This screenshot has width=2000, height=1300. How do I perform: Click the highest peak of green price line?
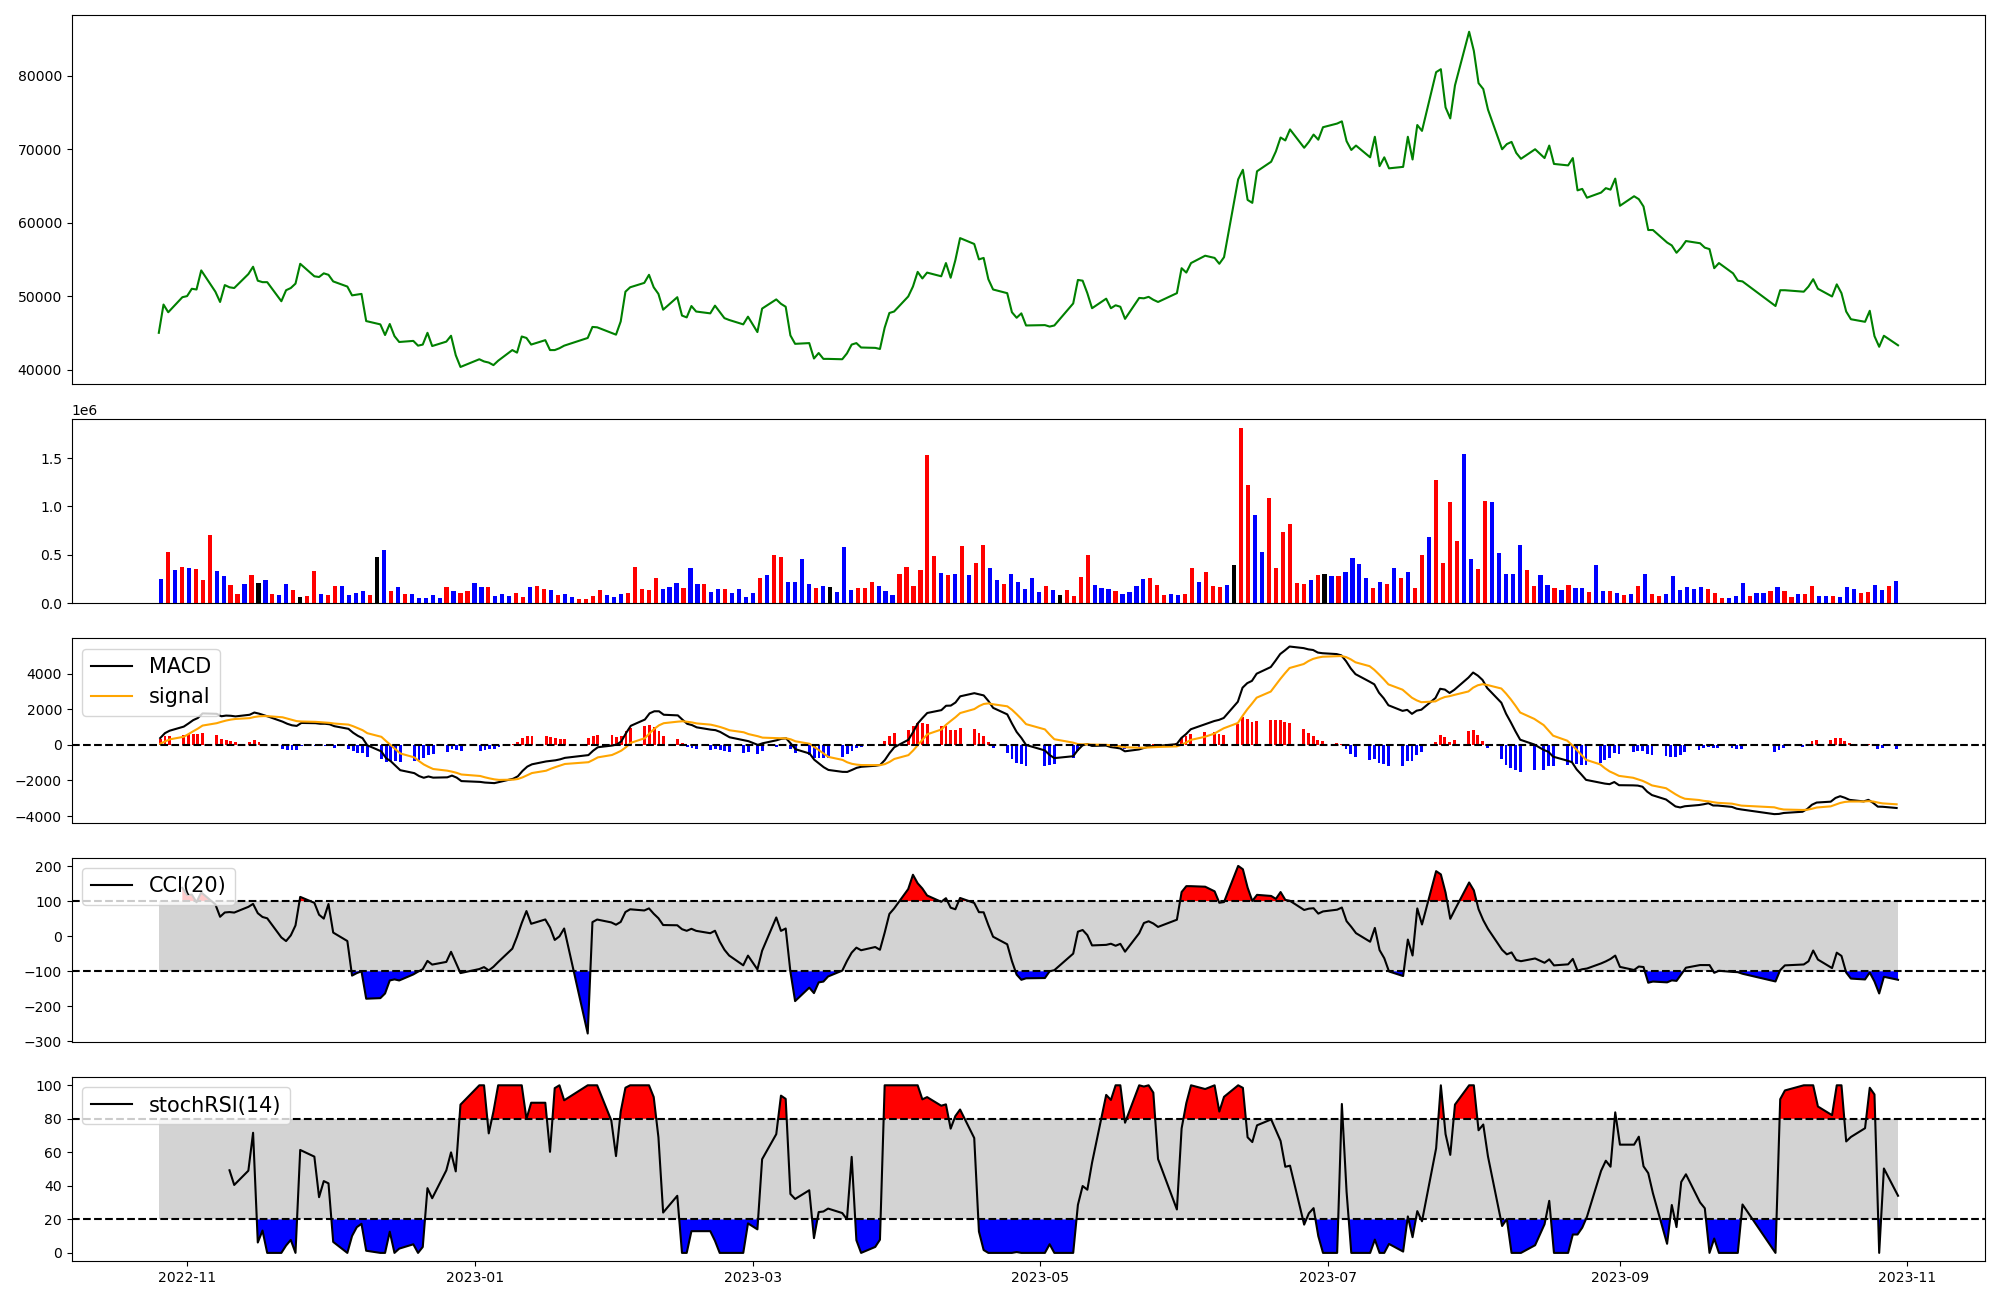1469,32
